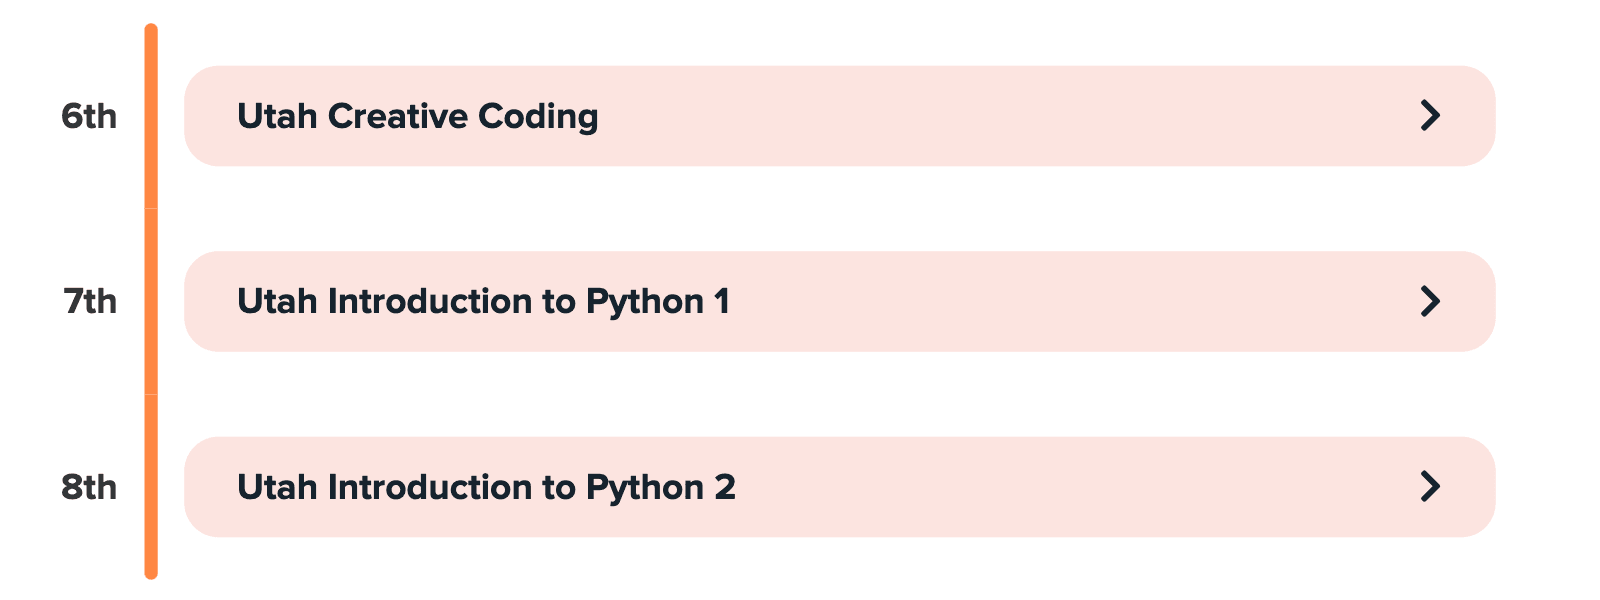Click the arrow icon on Introduction to Python 2
The height and width of the screenshot is (600, 1600).
pos(1430,487)
